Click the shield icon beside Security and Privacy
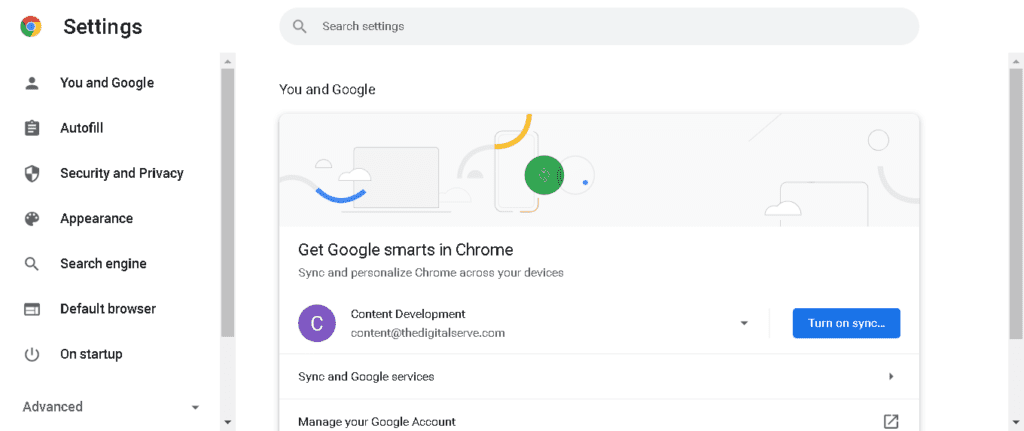The width and height of the screenshot is (1024, 431). pyautogui.click(x=31, y=173)
